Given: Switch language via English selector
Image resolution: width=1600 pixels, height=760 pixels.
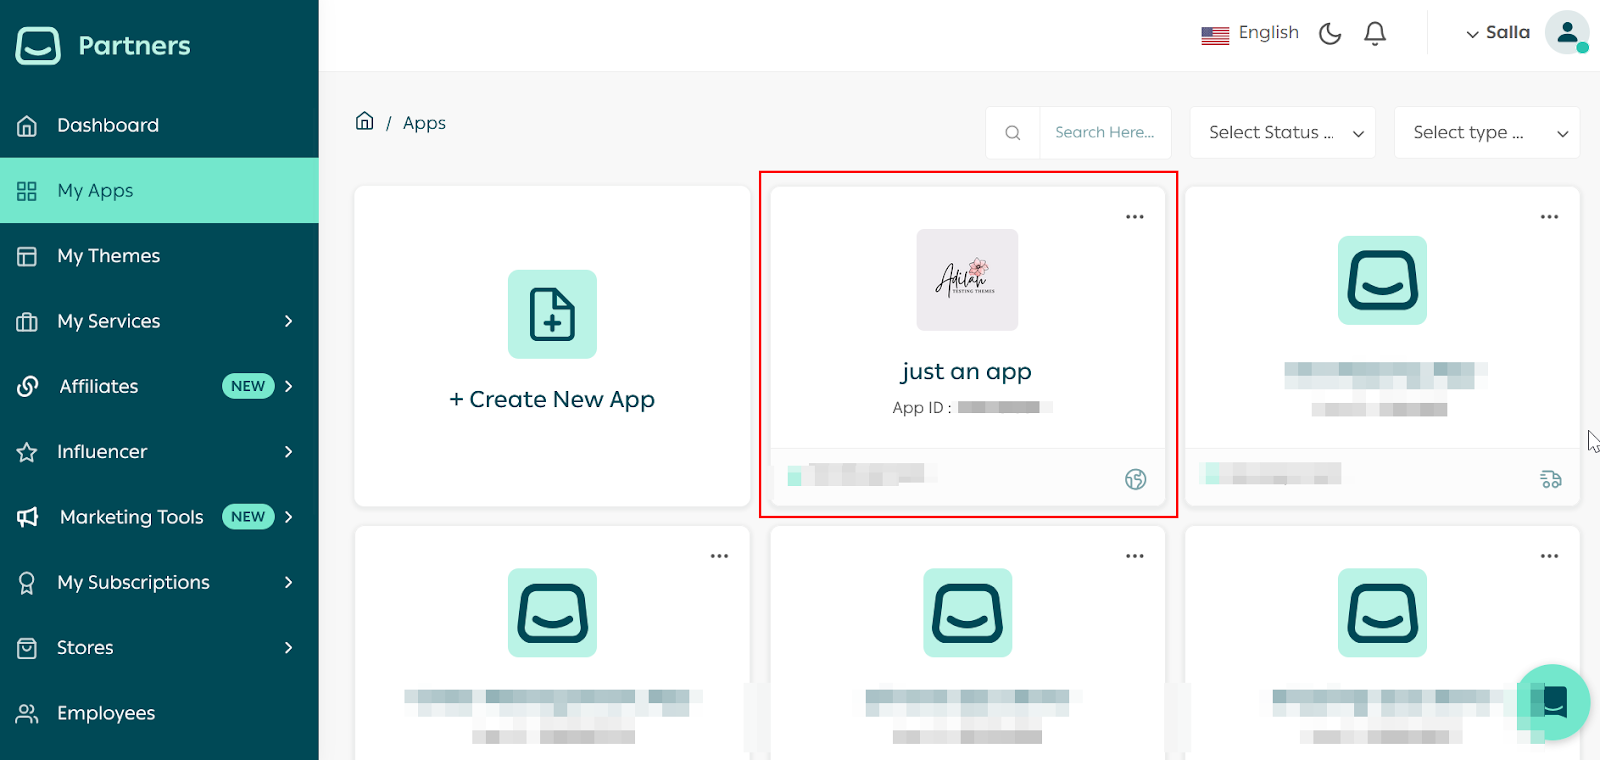Looking at the screenshot, I should (1250, 33).
